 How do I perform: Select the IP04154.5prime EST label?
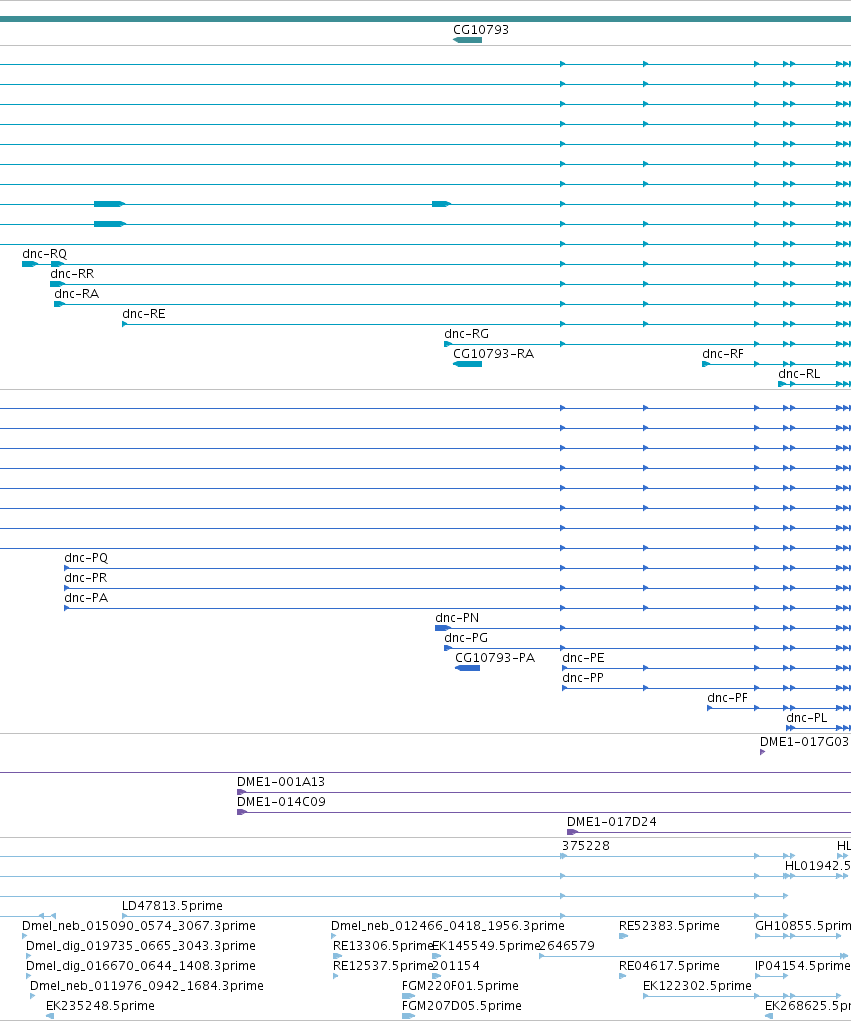click(803, 966)
